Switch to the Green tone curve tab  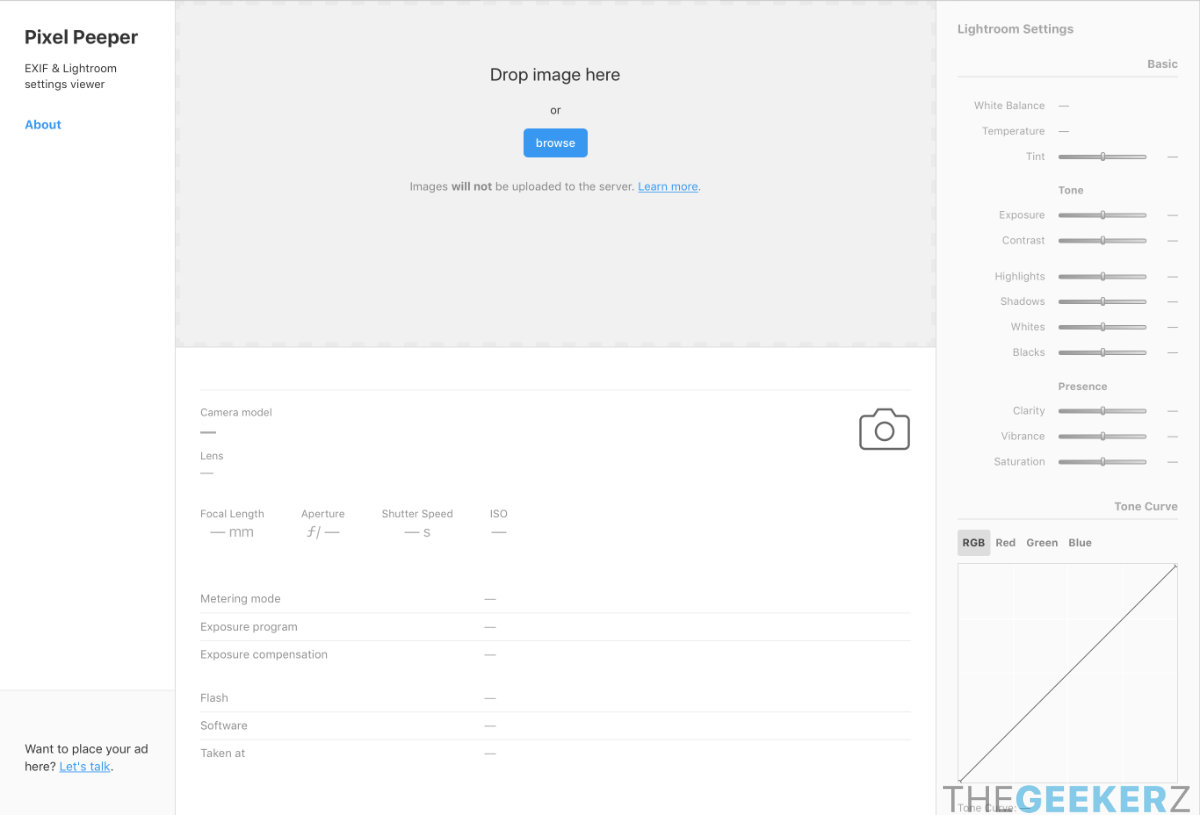point(1042,543)
